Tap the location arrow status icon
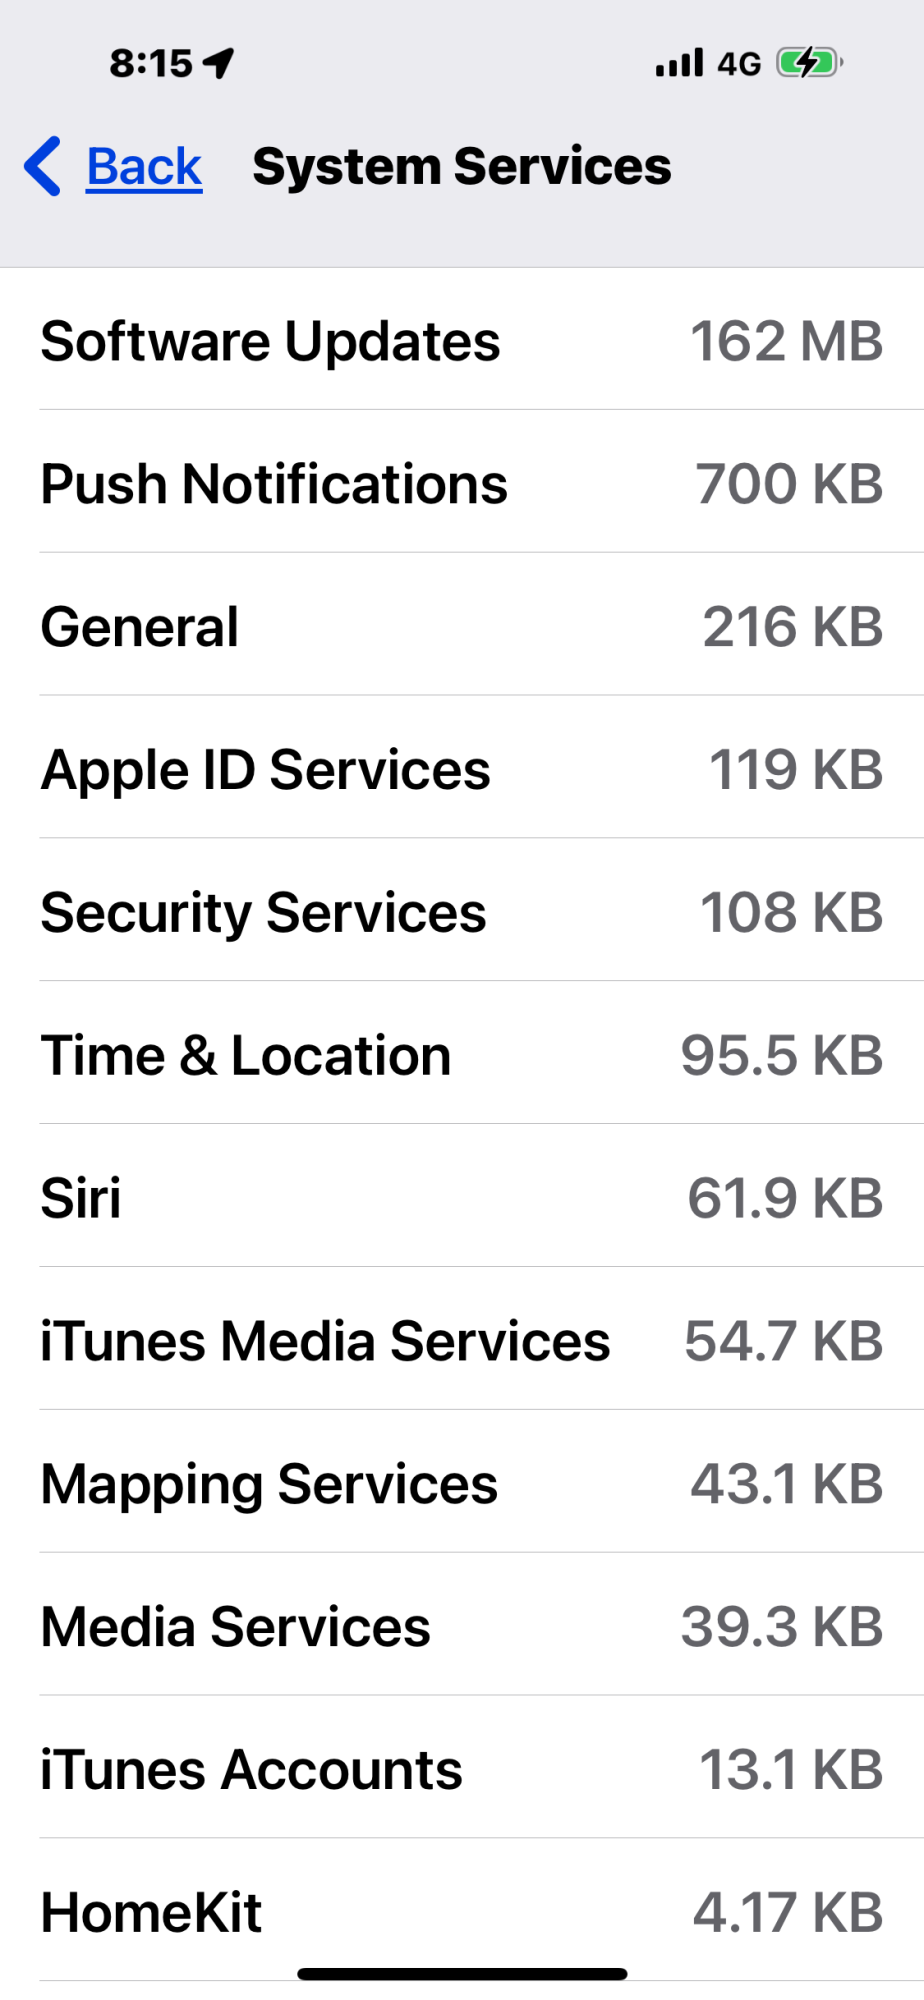 (x=219, y=63)
